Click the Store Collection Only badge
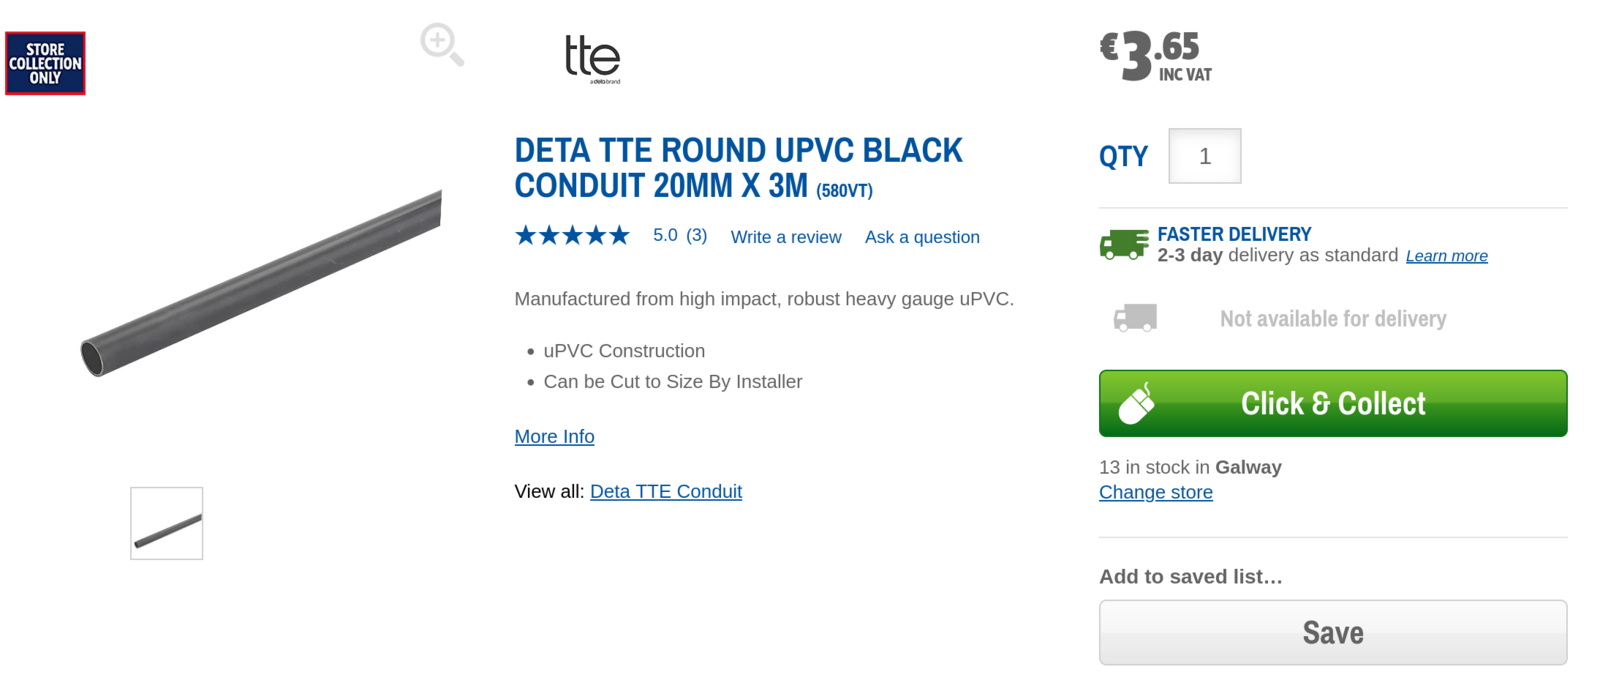 (x=45, y=63)
